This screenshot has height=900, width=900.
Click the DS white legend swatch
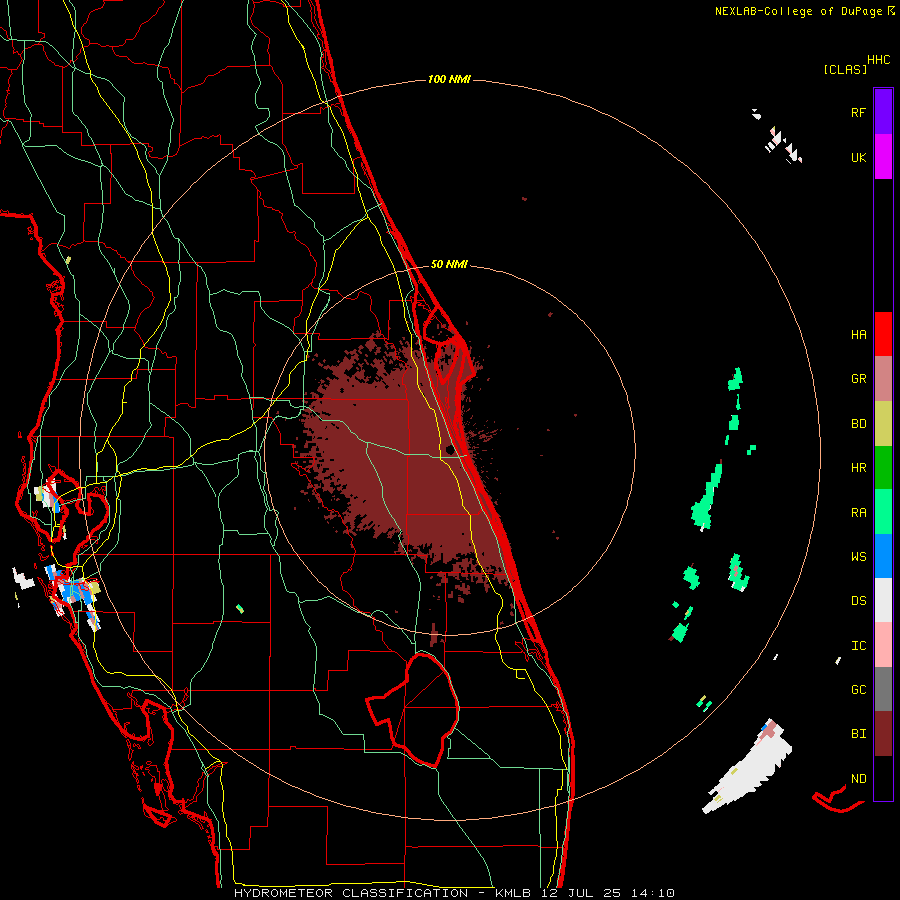(x=883, y=600)
